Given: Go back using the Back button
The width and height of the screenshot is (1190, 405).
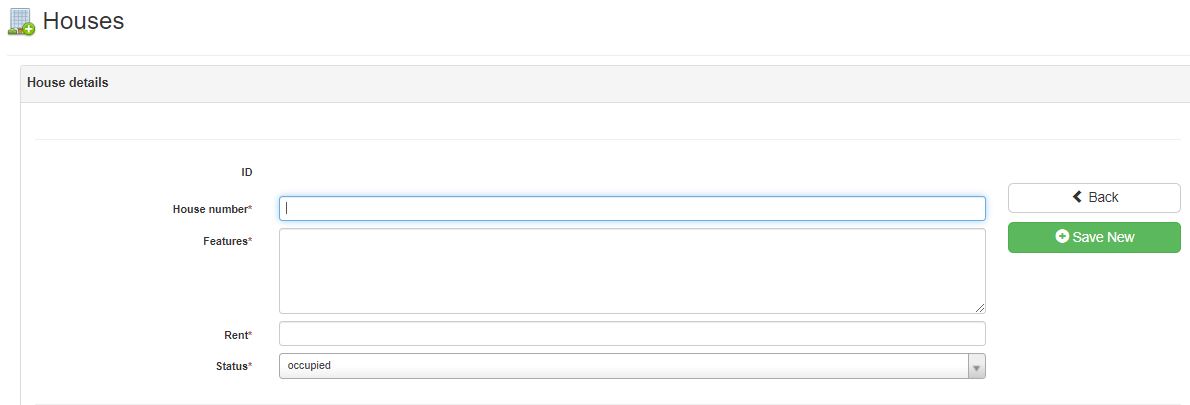Looking at the screenshot, I should point(1094,198).
